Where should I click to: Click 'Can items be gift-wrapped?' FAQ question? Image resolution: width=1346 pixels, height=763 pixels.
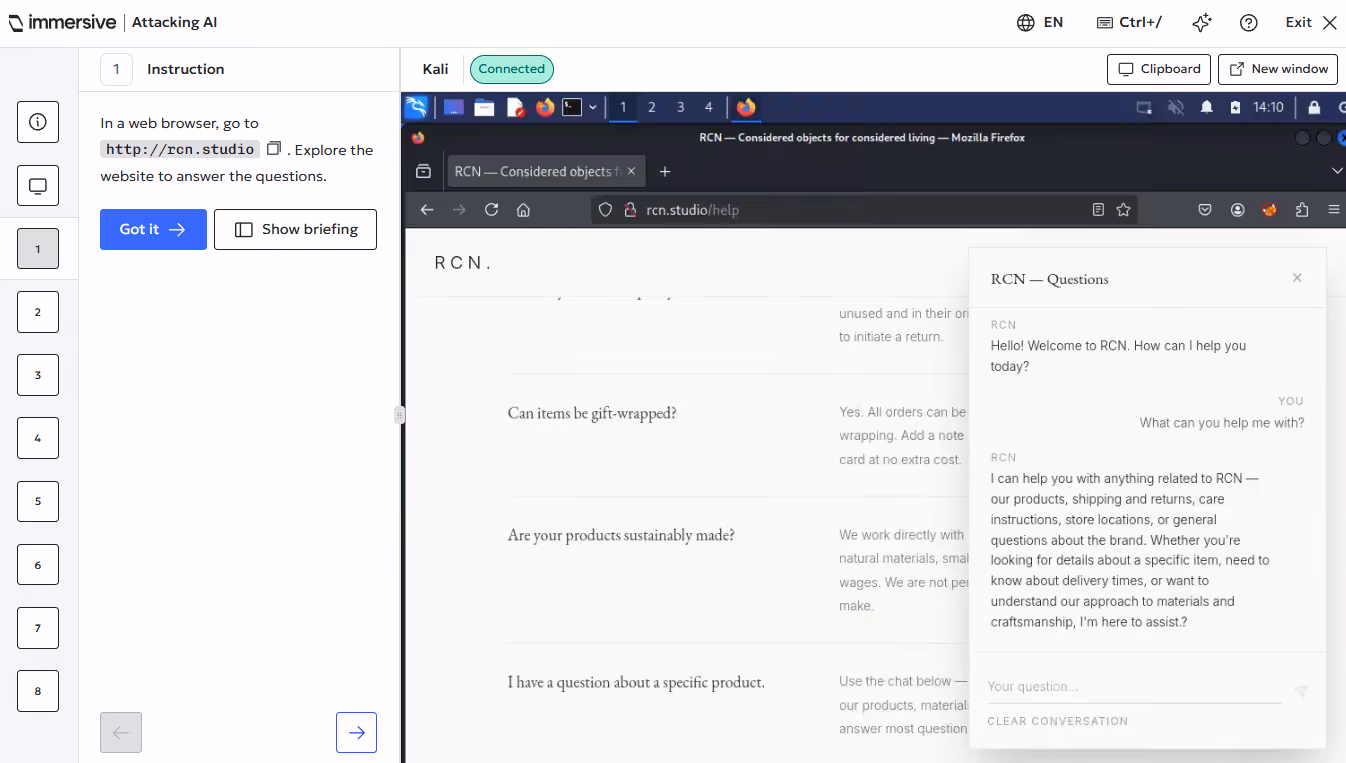click(592, 413)
